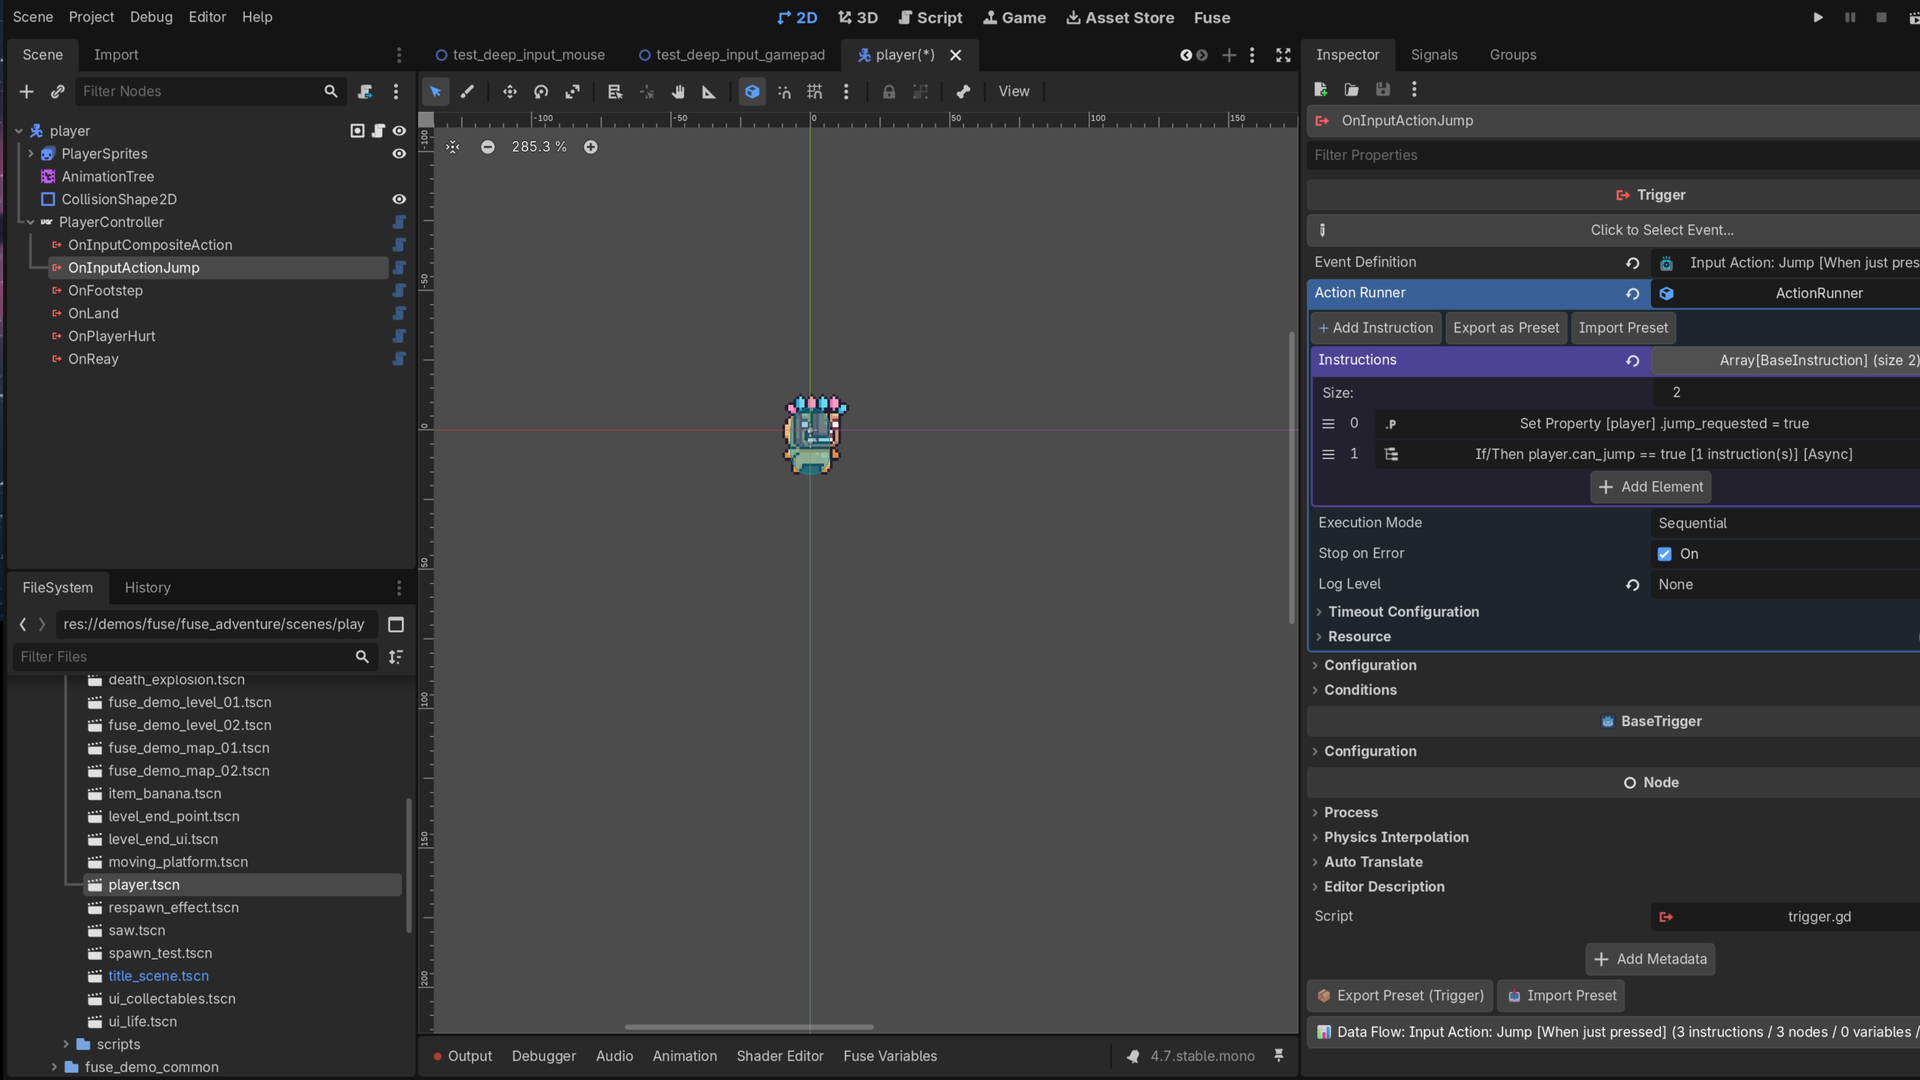The image size is (1920, 1080).
Task: Collapse the PlayerController node
Action: coord(31,222)
